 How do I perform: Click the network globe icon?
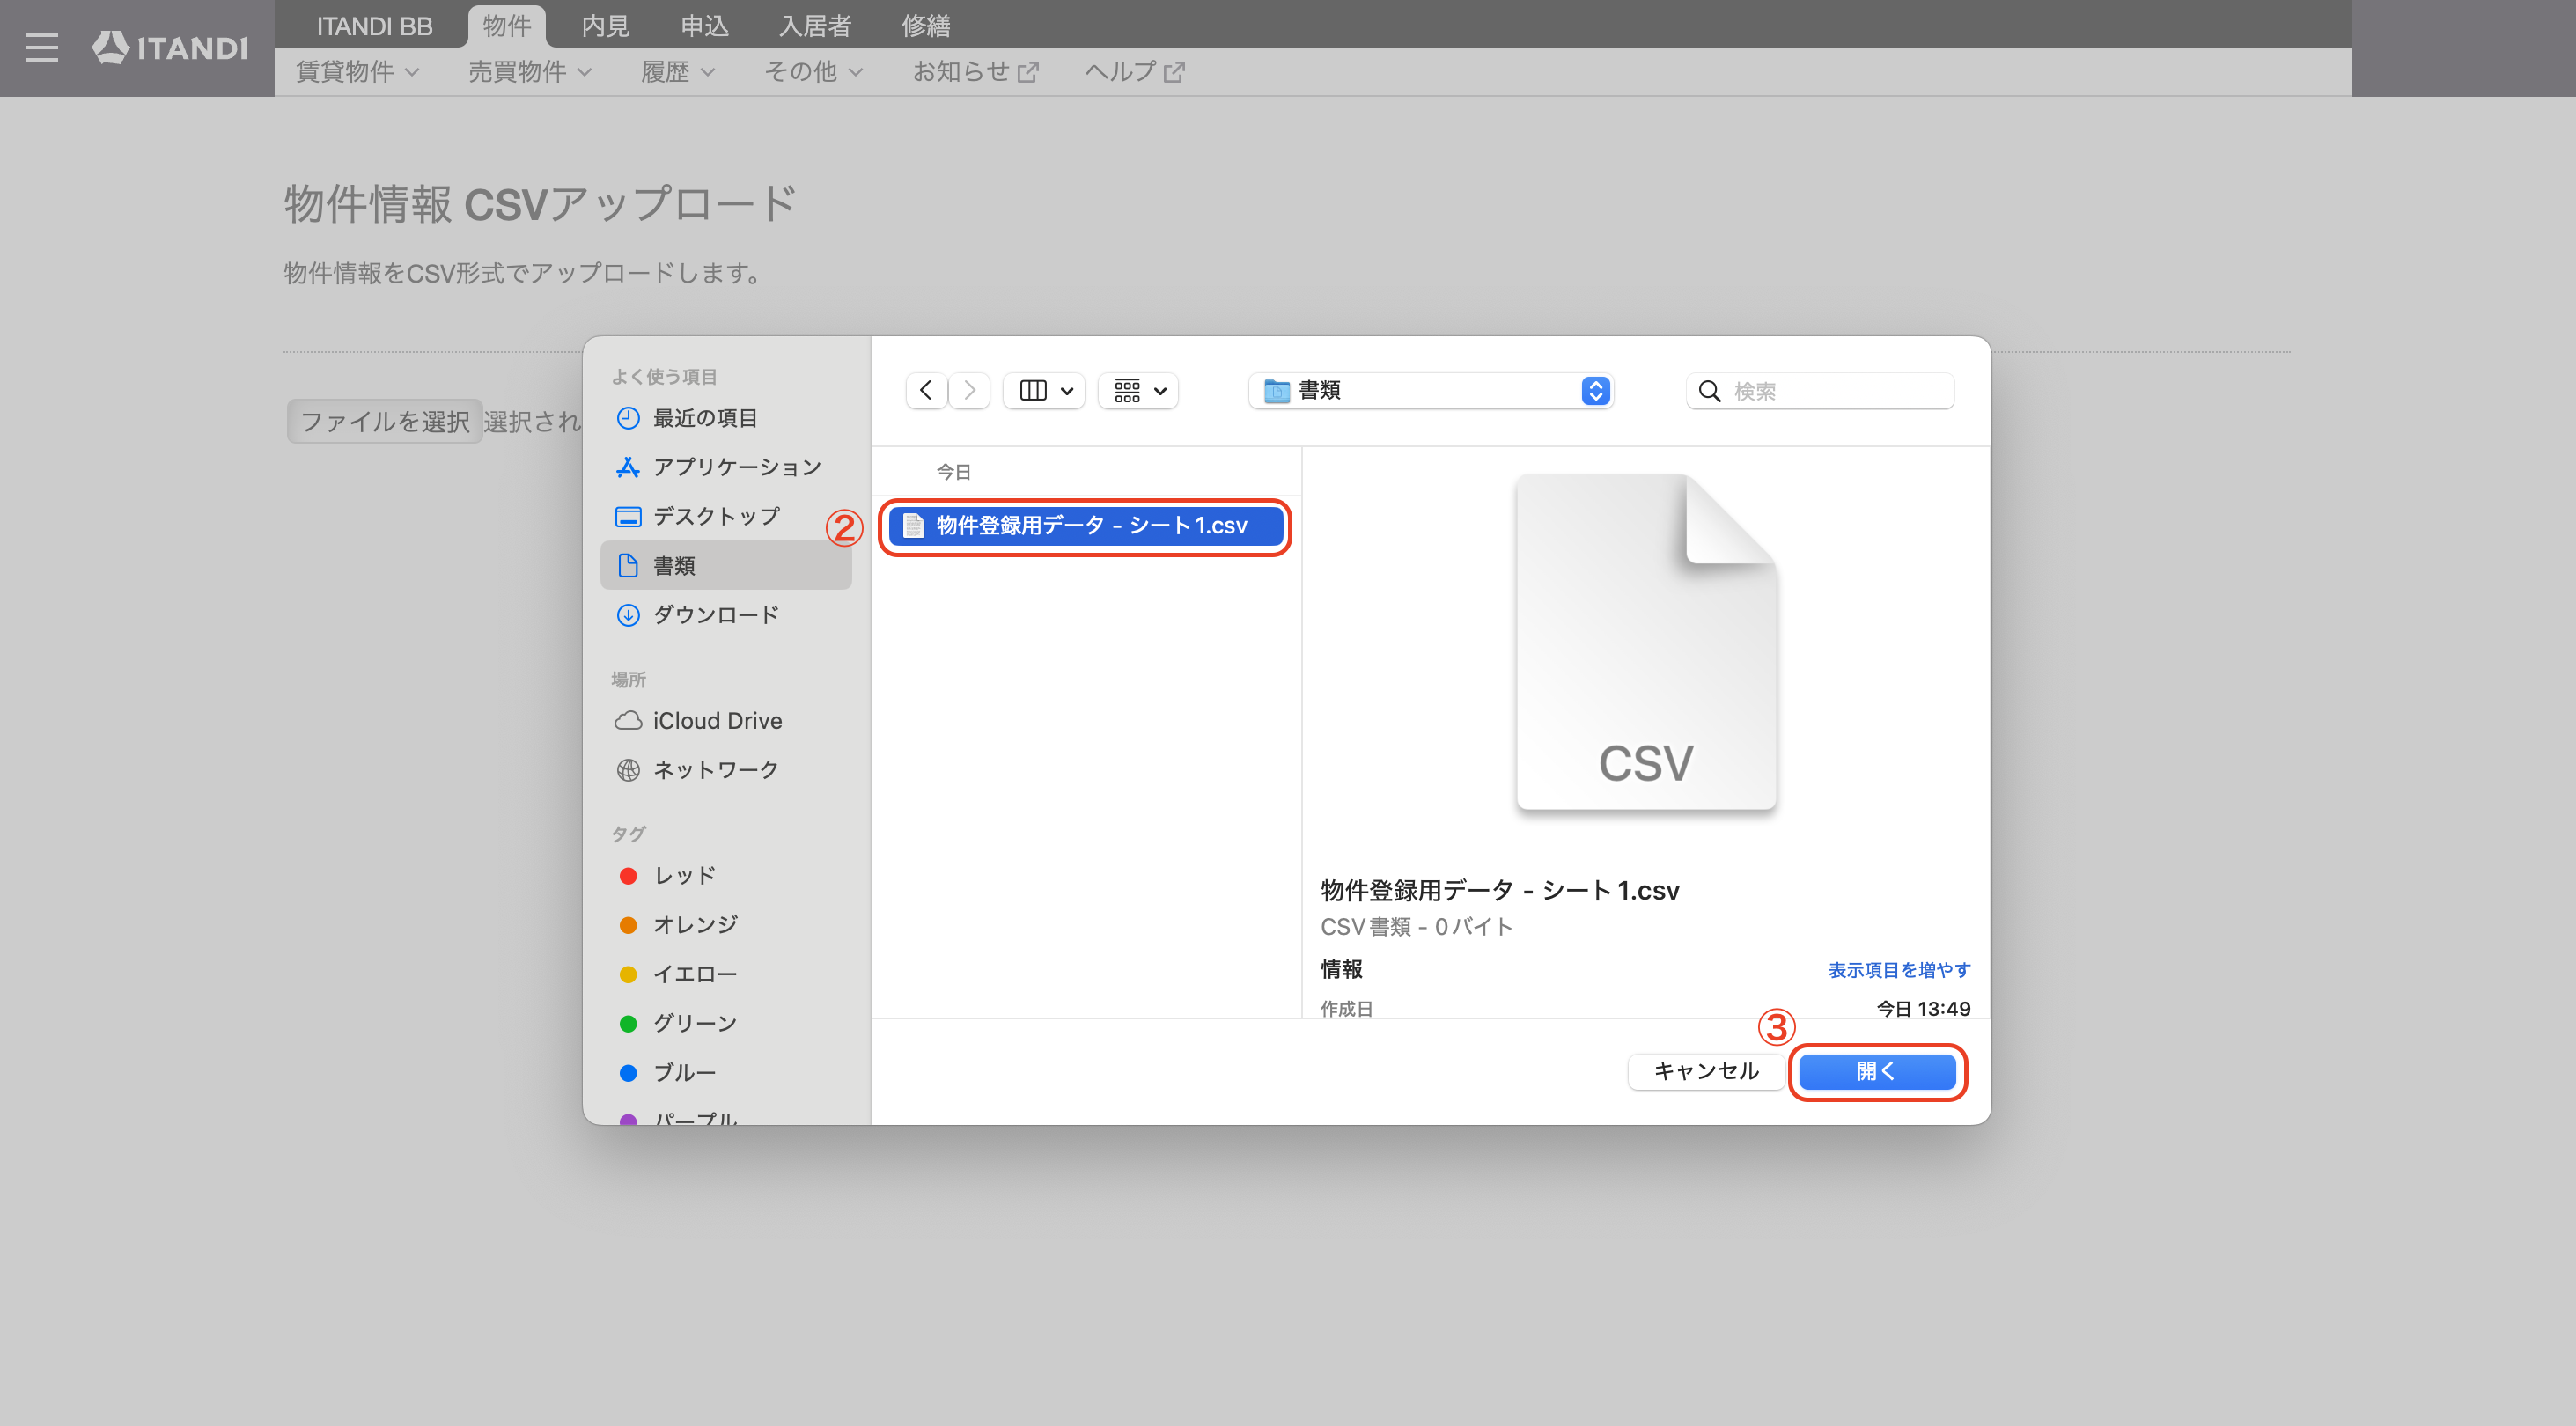pos(628,769)
